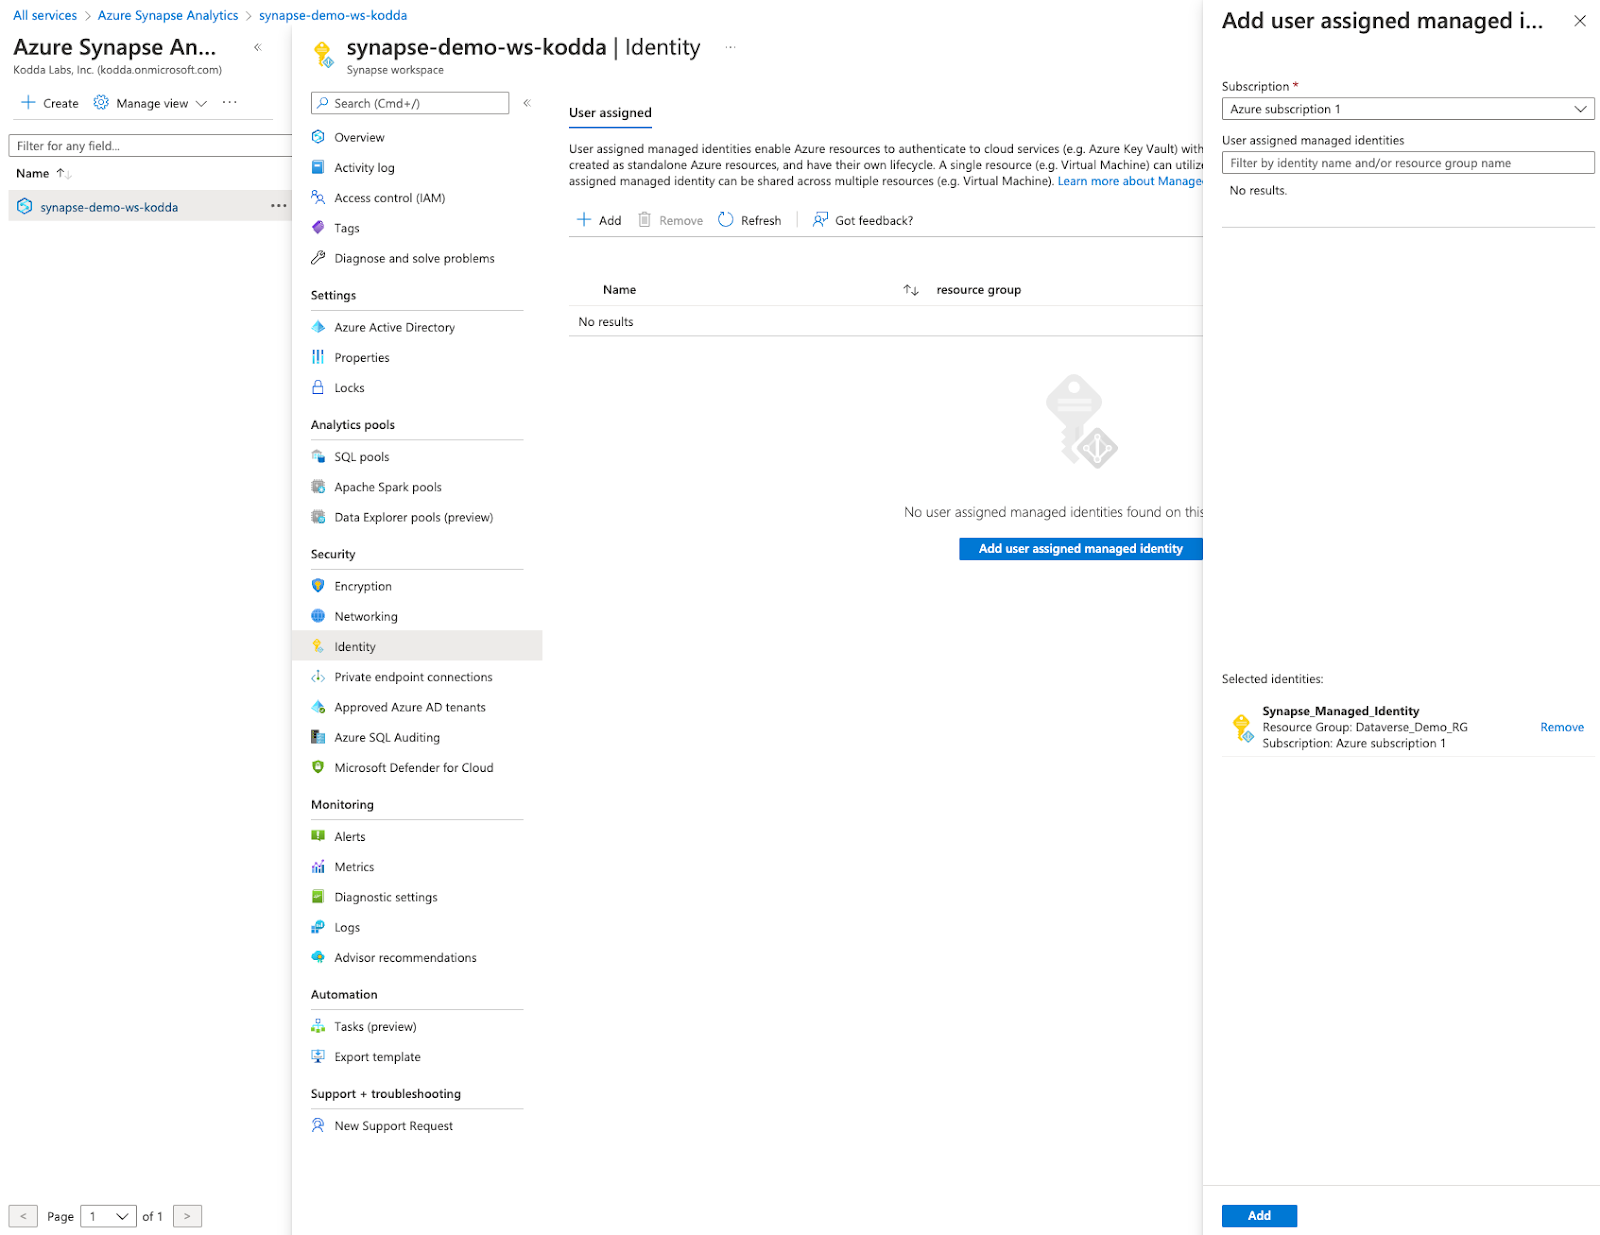This screenshot has height=1235, width=1600.
Task: Open Apache Spark pools
Action: [x=388, y=487]
